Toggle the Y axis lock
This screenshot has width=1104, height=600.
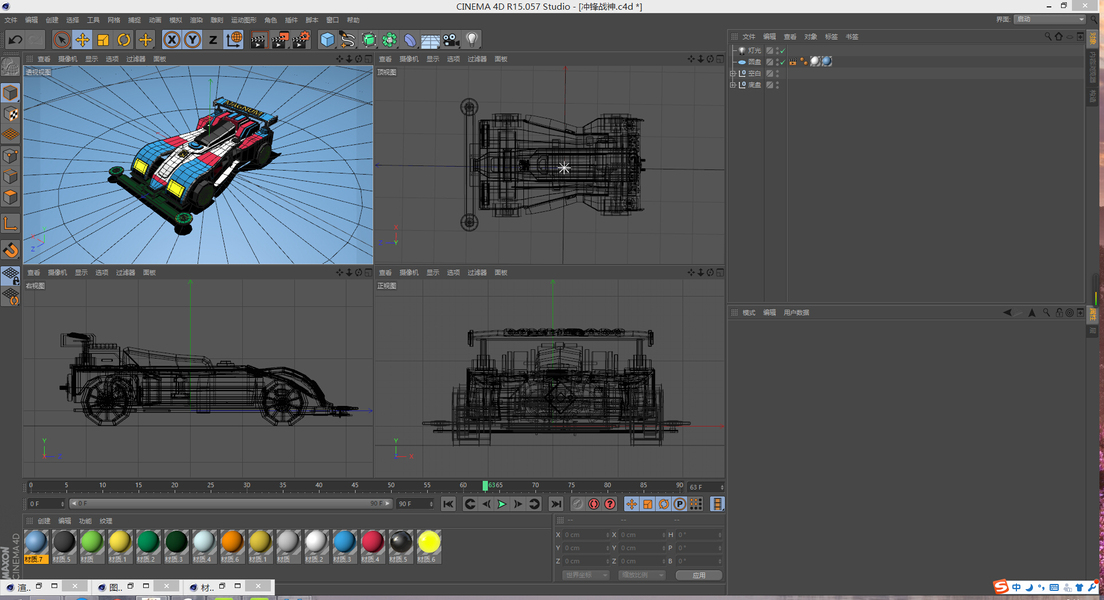pos(192,40)
